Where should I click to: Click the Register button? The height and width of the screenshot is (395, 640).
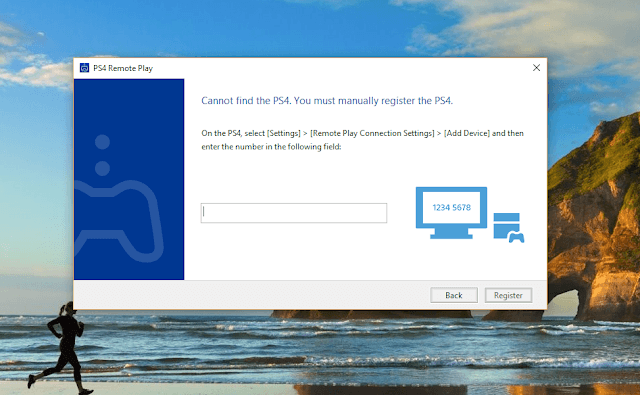[x=508, y=295]
